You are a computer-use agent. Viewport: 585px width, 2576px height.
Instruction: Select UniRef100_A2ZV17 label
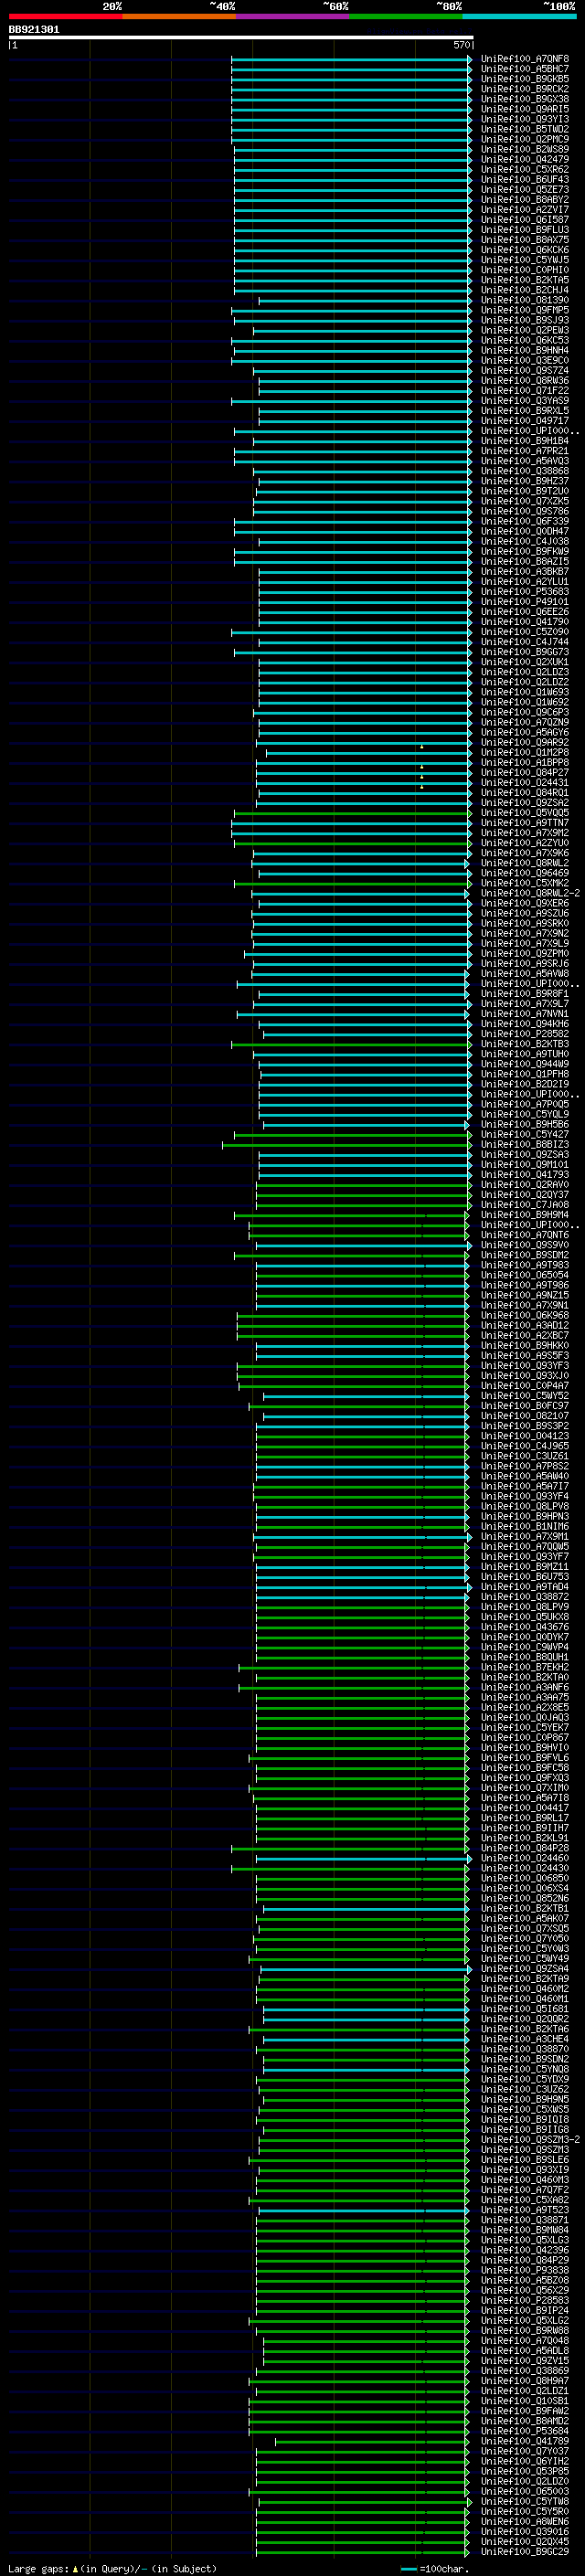[x=525, y=210]
